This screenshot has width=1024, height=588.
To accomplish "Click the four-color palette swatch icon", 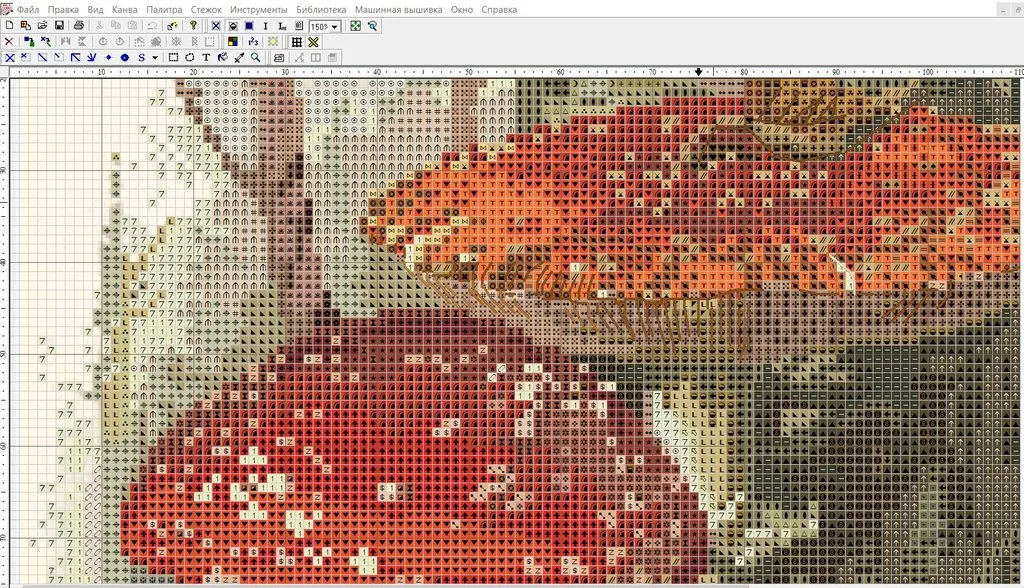I will [233, 42].
